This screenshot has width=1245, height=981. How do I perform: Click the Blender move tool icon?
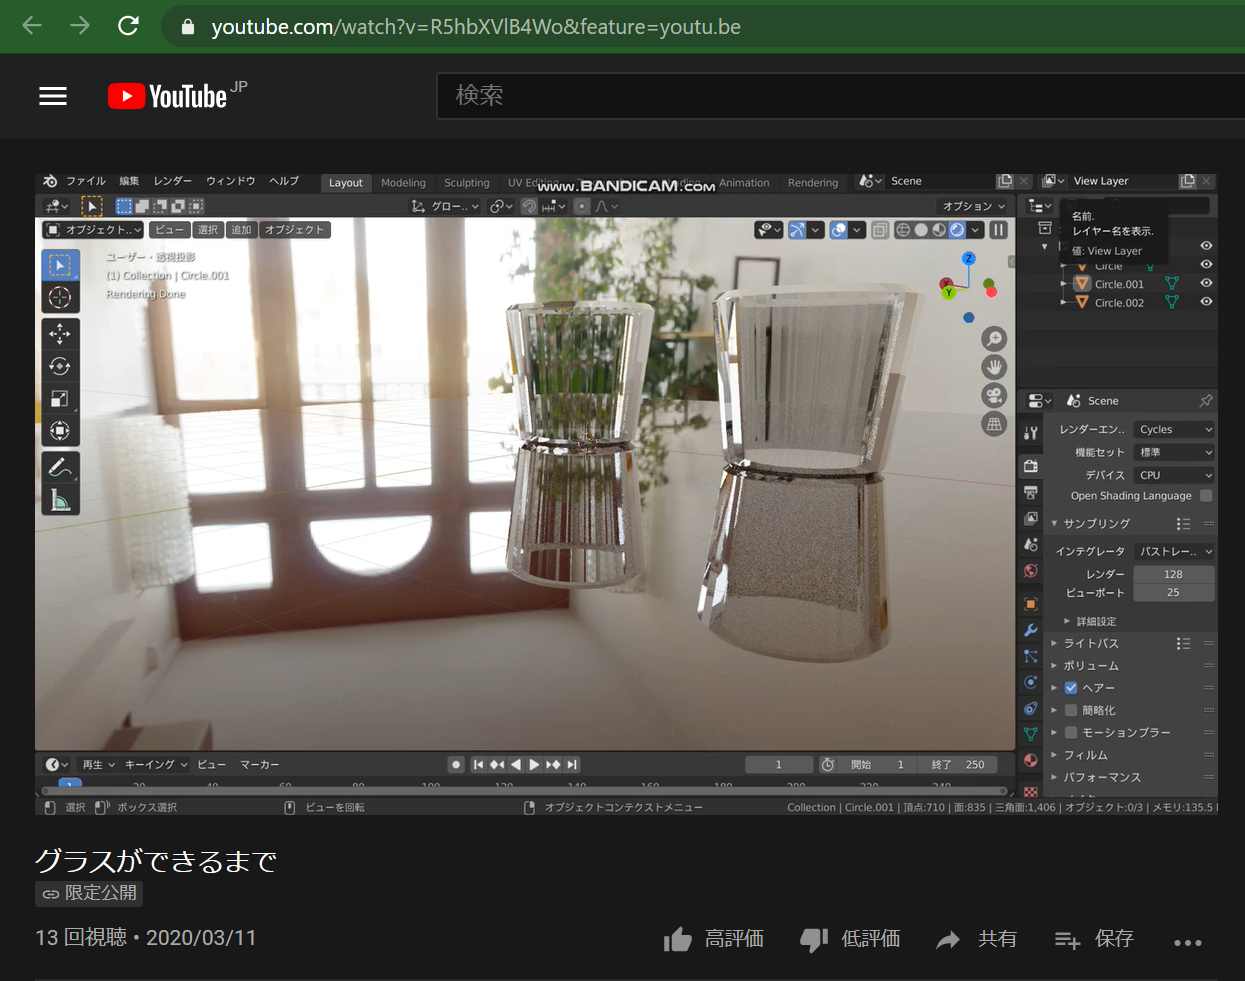60,334
